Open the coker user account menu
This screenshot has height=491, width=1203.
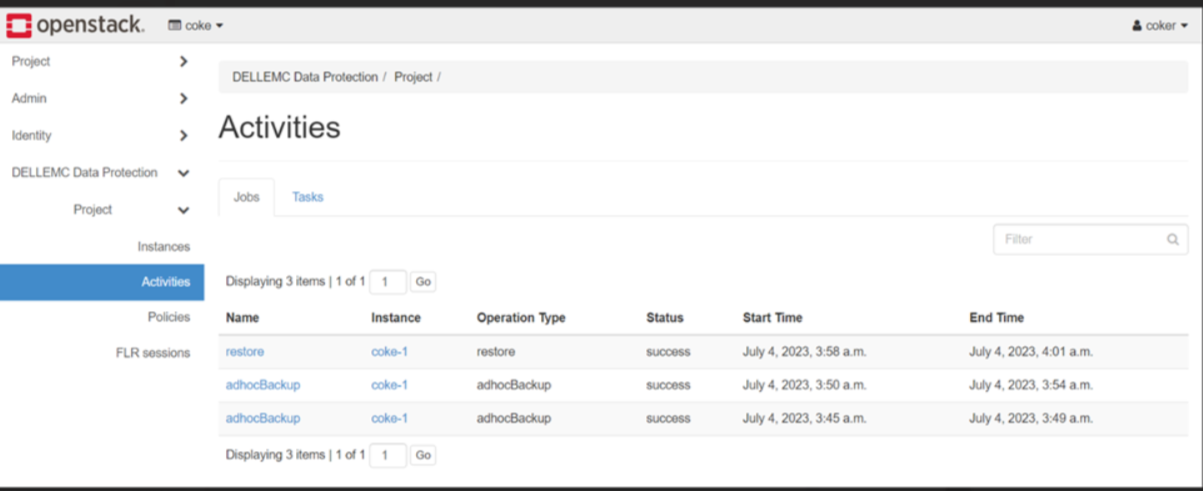[1160, 26]
